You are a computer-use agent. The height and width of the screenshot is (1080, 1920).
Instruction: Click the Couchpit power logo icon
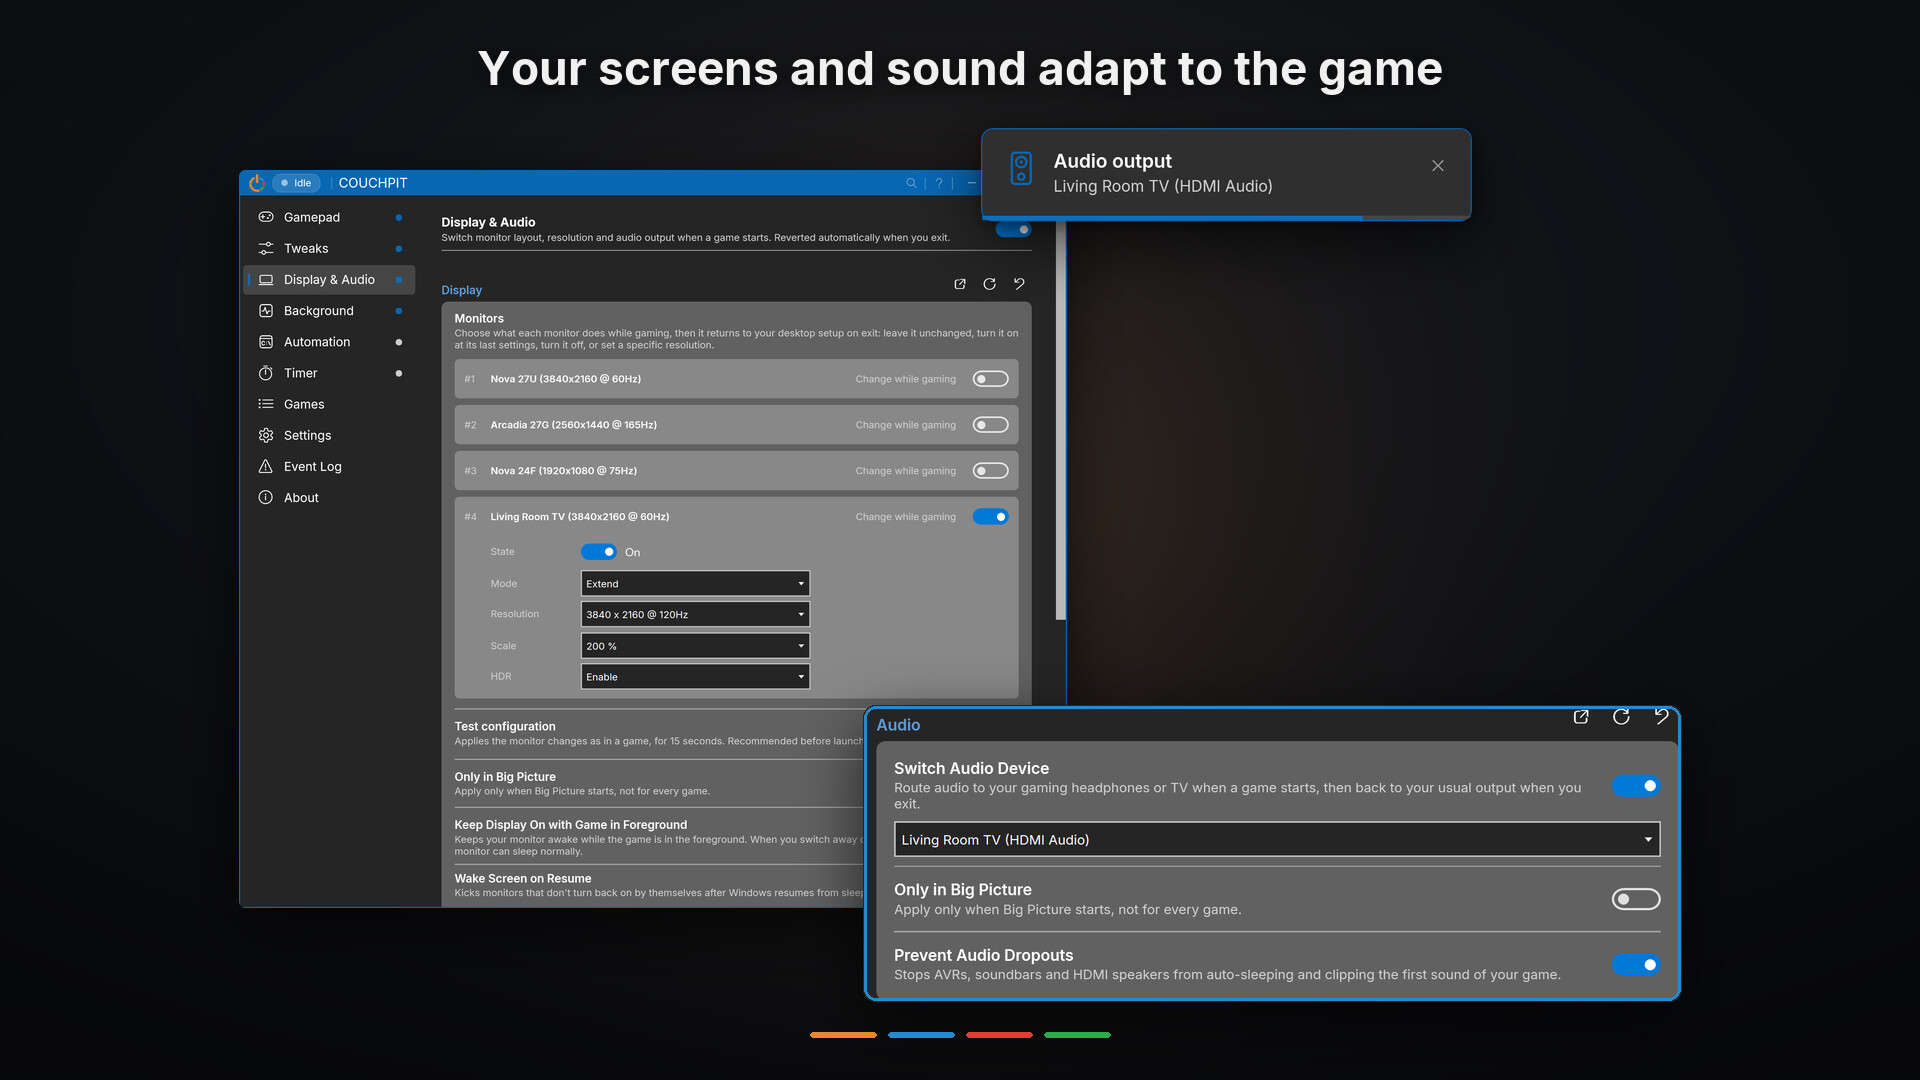click(257, 183)
